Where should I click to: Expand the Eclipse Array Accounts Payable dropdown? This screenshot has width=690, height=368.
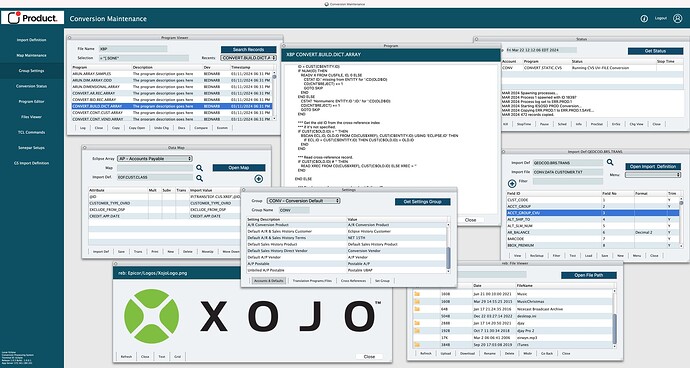(x=155, y=158)
